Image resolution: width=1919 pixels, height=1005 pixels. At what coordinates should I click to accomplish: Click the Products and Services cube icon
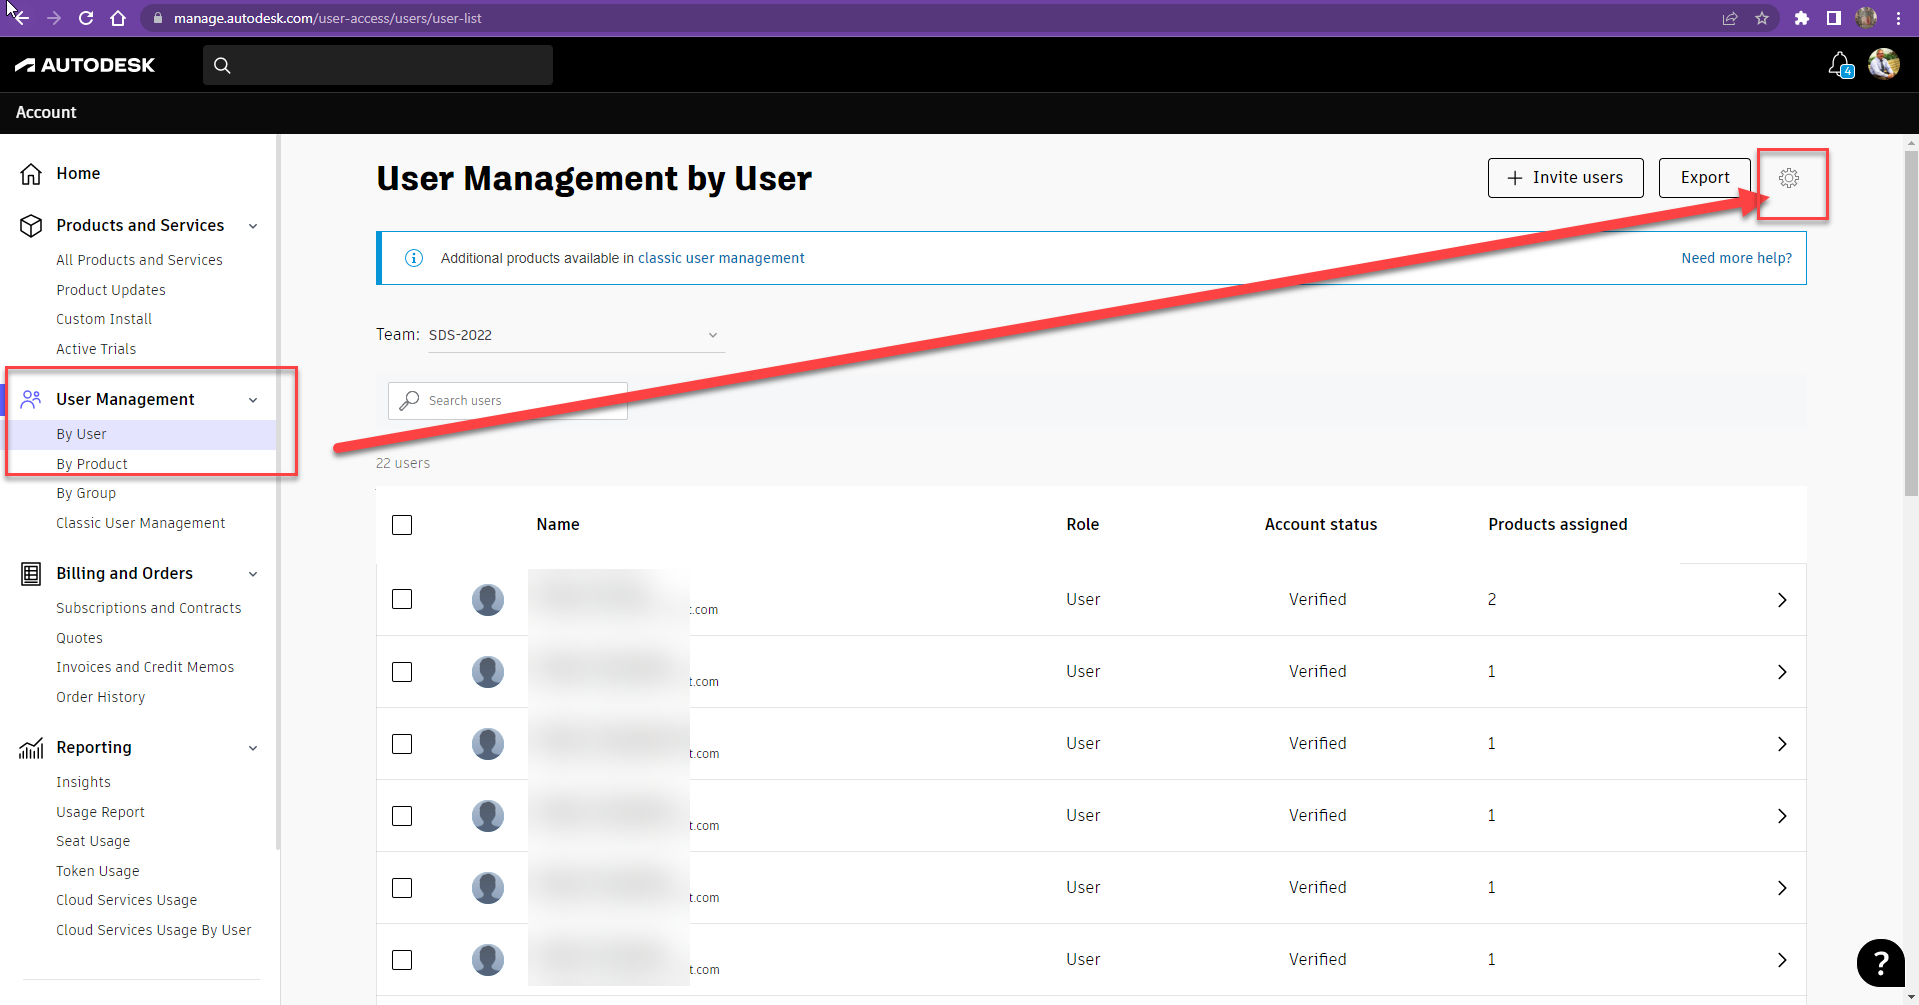pyautogui.click(x=31, y=226)
